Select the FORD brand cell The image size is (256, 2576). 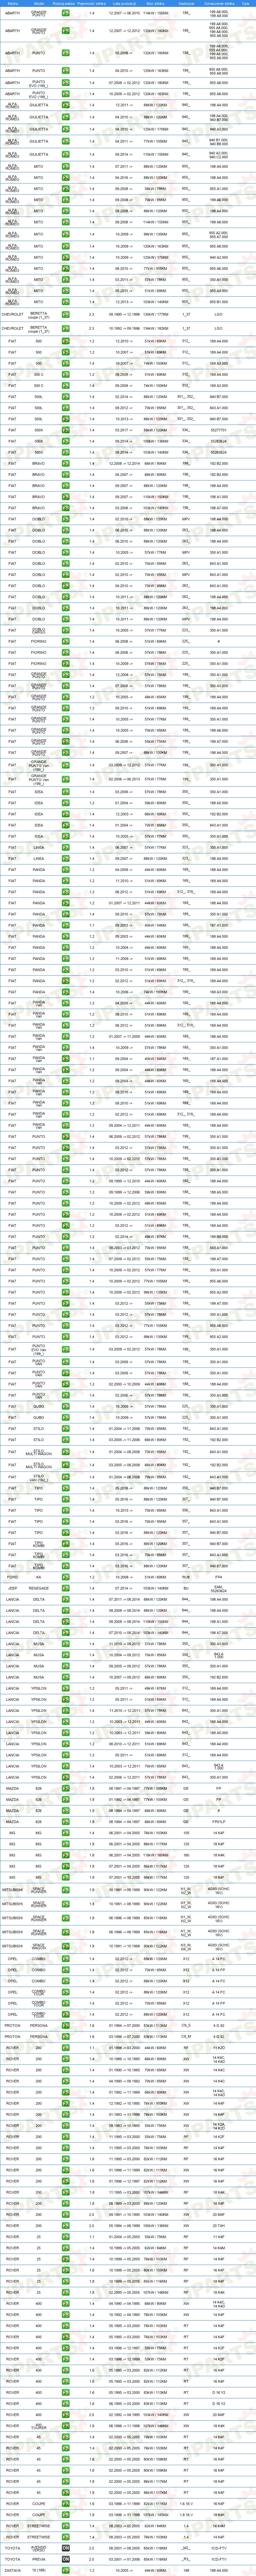tap(12, 1577)
